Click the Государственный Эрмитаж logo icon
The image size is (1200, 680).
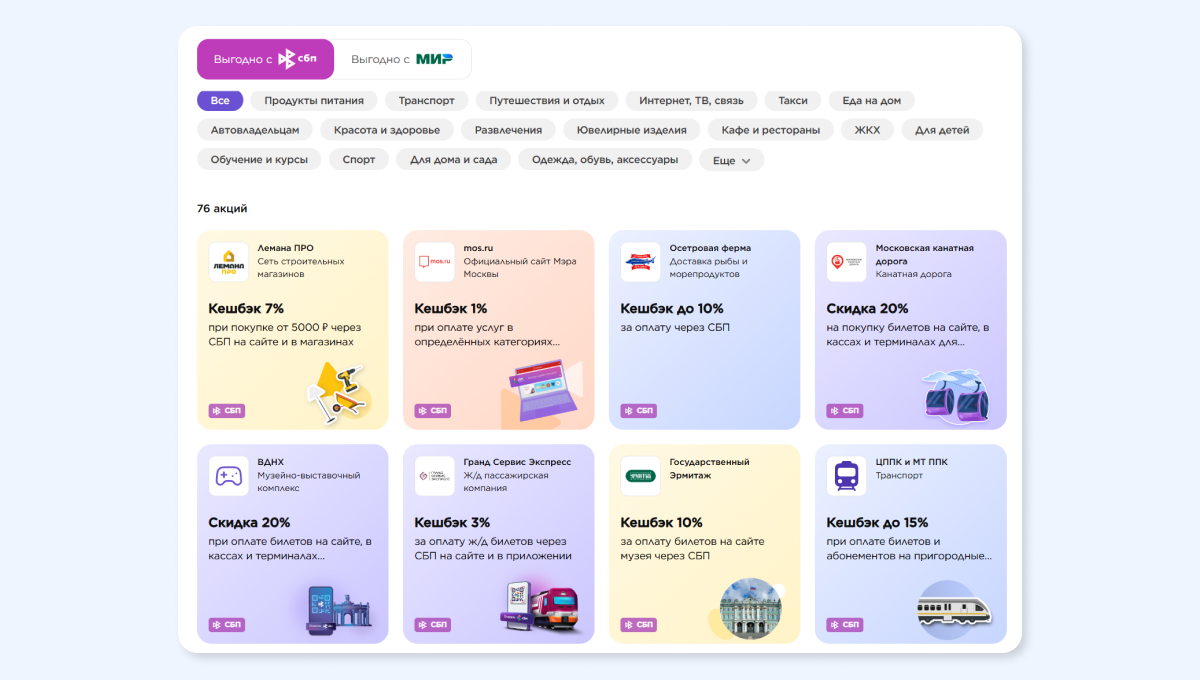tap(641, 476)
